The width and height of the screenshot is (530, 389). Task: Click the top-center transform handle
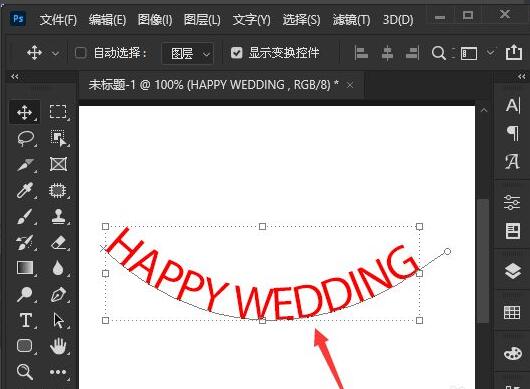262,226
